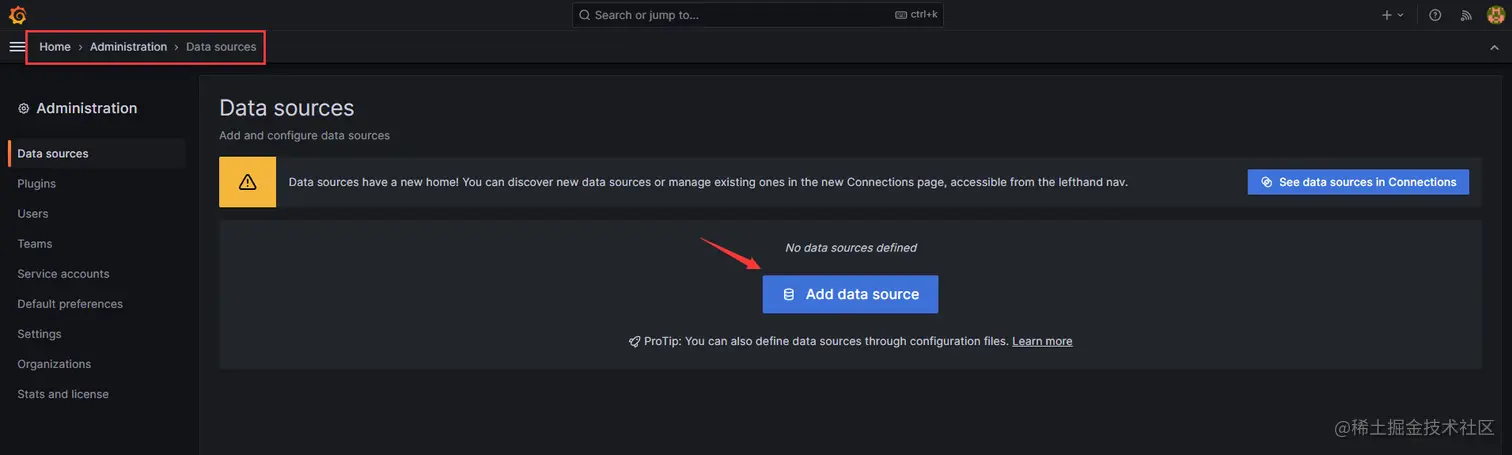Expand the New dropdown arrow beside plus
1512x455 pixels.
[1400, 15]
